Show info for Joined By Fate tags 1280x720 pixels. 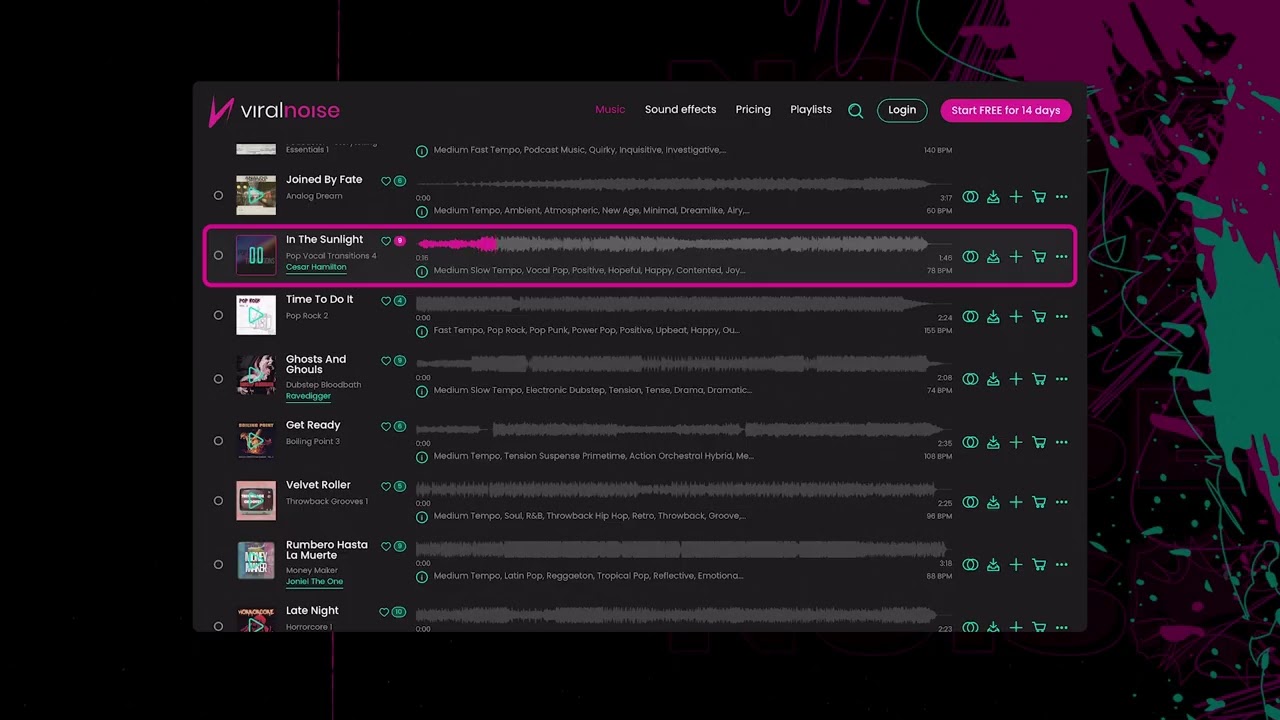pos(422,211)
